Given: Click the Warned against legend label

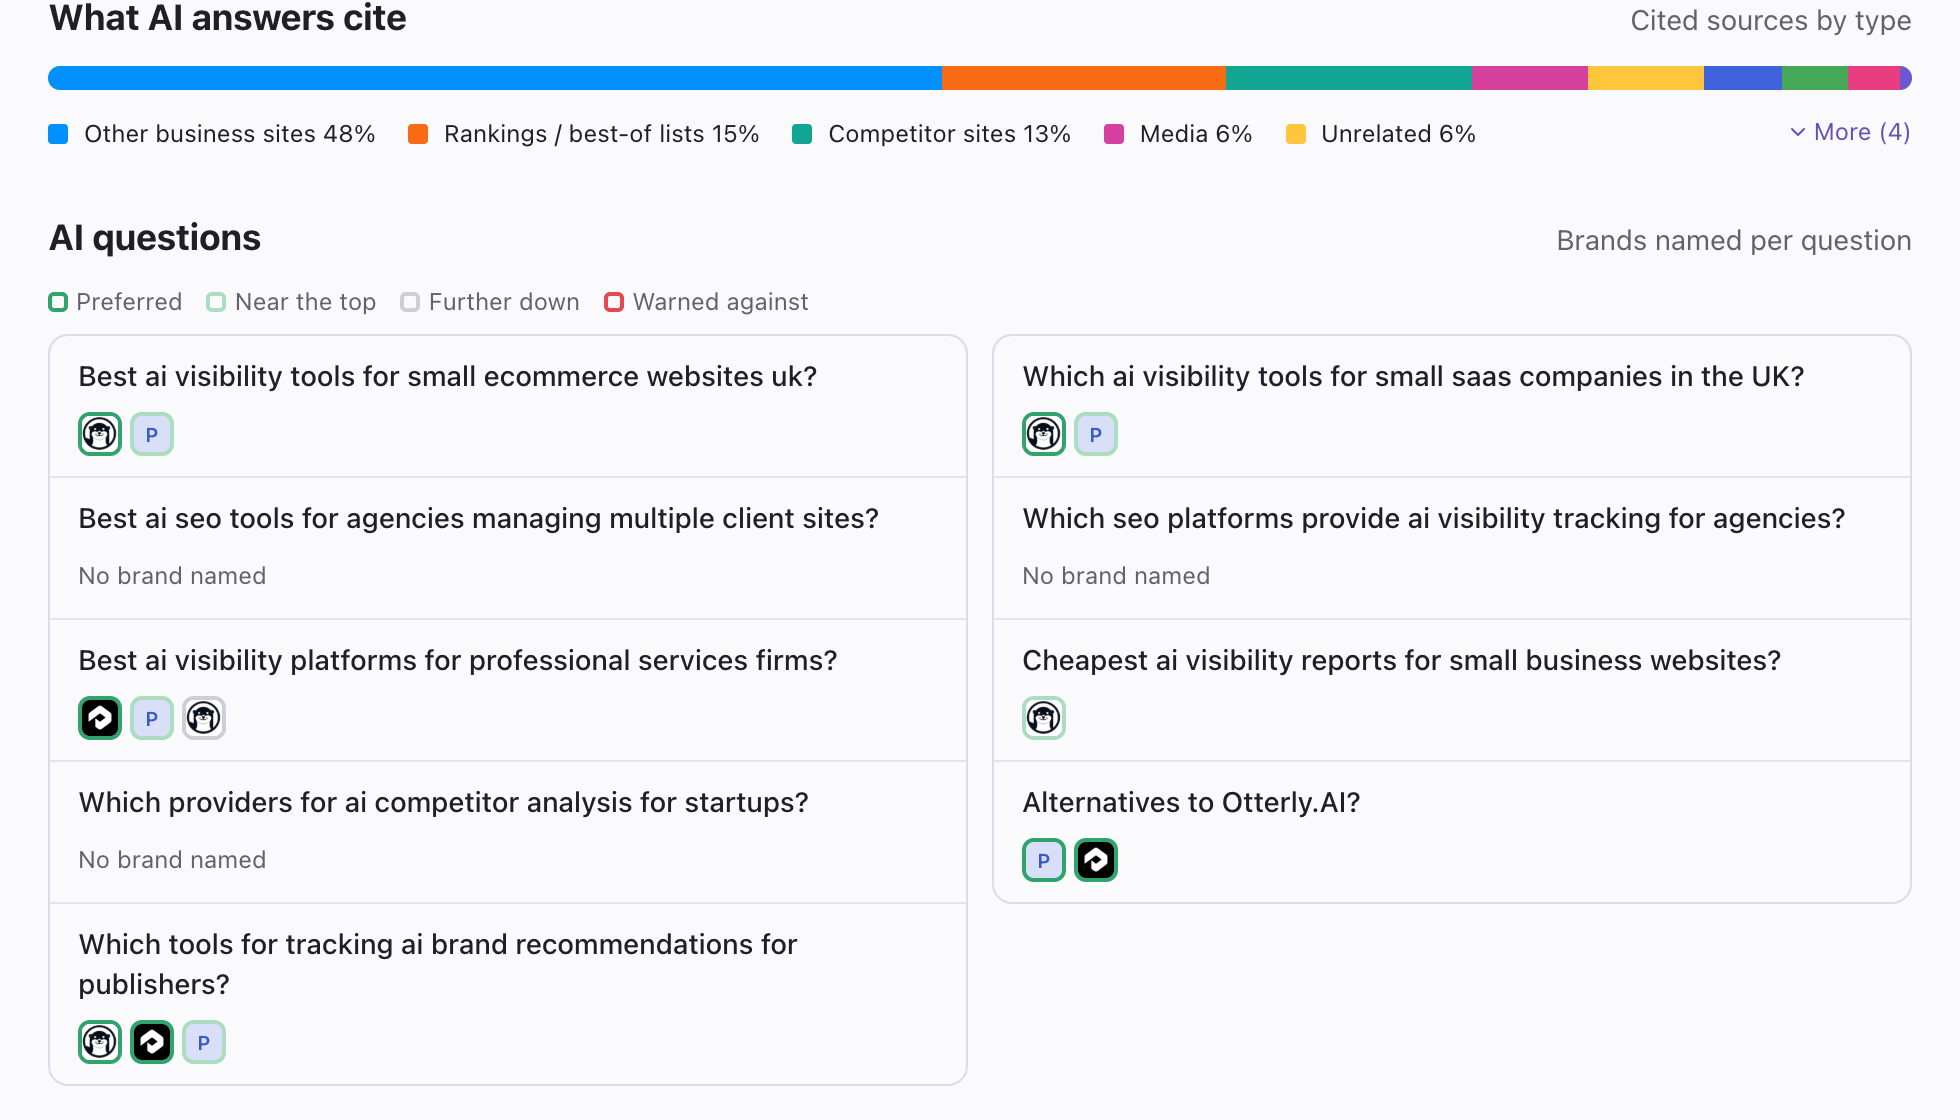Looking at the screenshot, I should 707,302.
